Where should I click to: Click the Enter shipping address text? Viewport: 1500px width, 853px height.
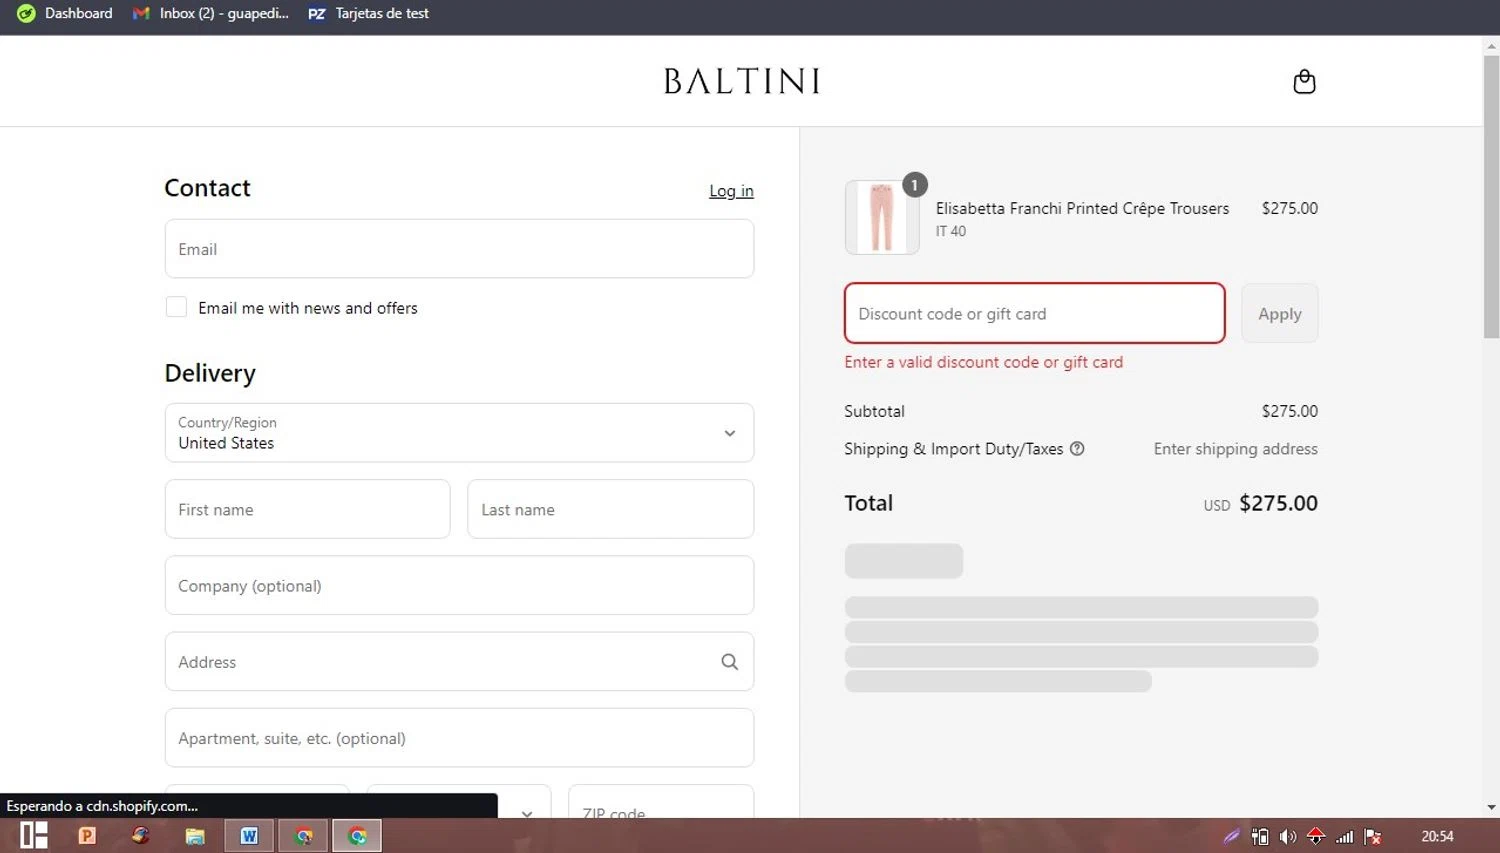click(1235, 449)
